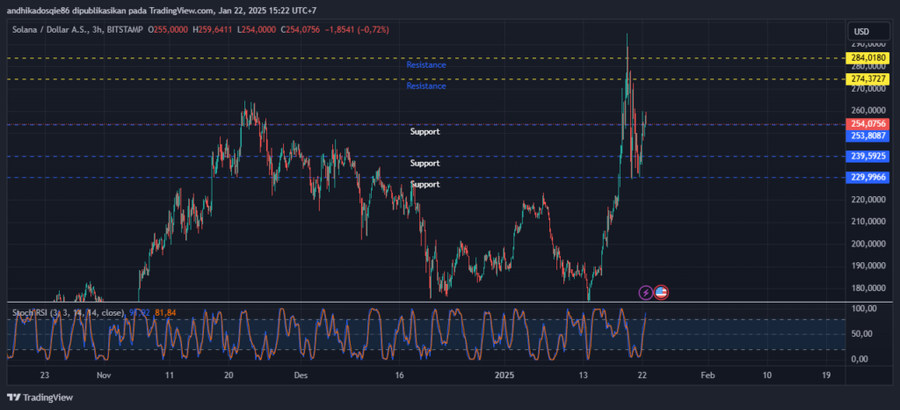Click the open value O255,0000

[168, 29]
